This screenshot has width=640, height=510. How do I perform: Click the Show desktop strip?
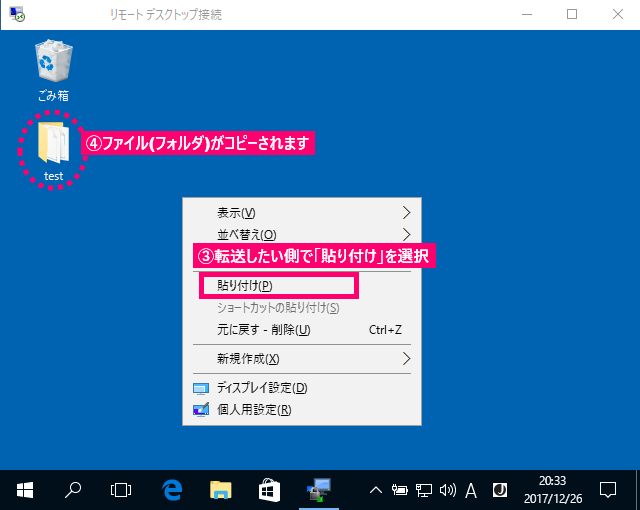(x=638, y=490)
